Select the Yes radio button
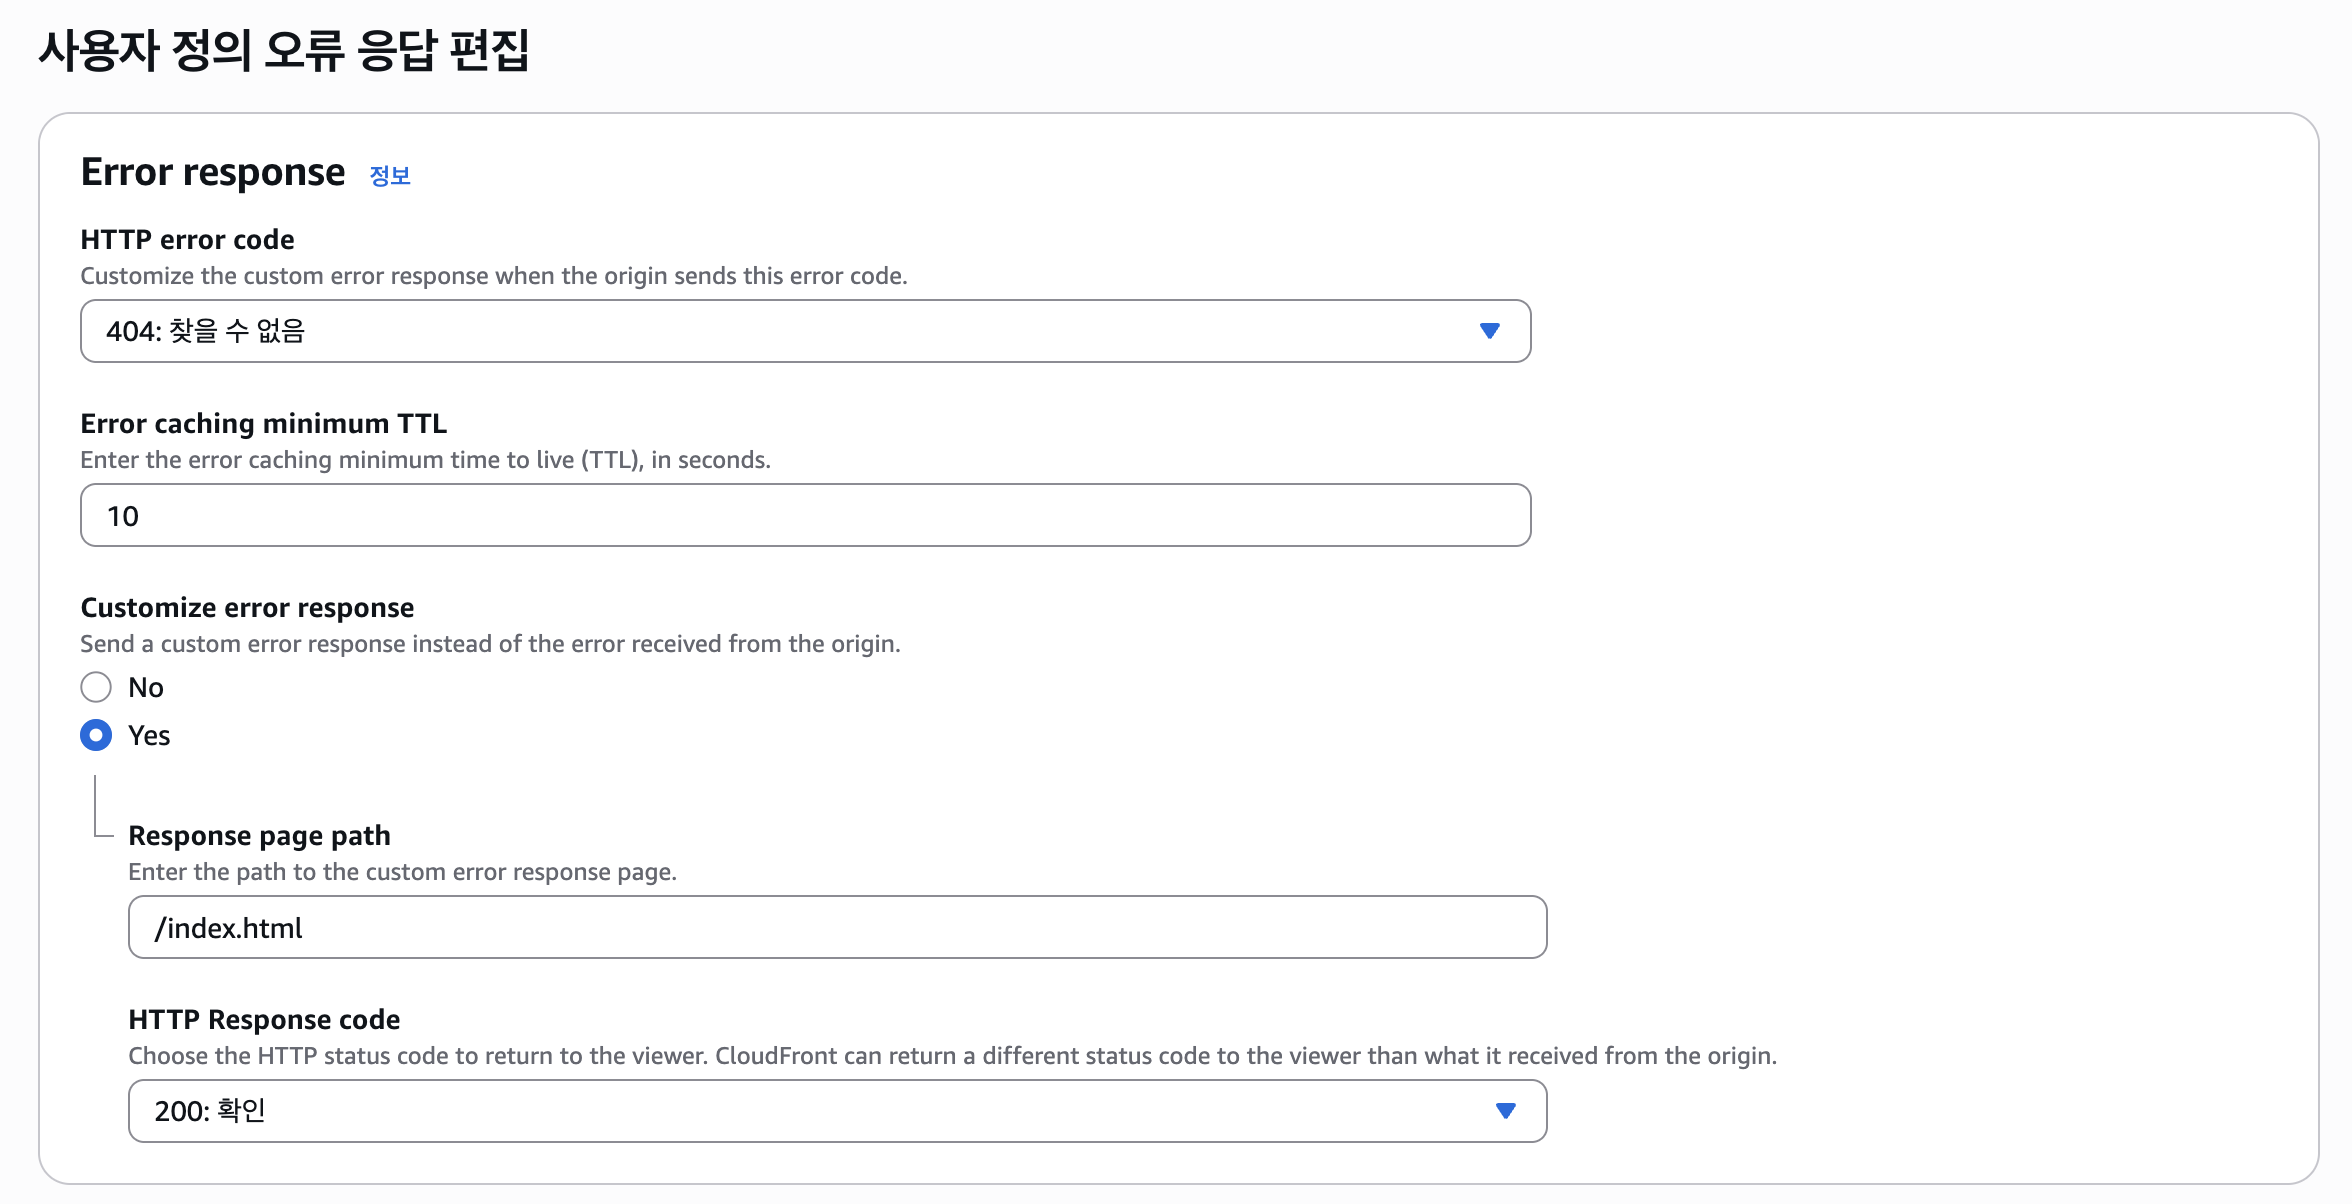This screenshot has height=1204, width=2352. [96, 736]
